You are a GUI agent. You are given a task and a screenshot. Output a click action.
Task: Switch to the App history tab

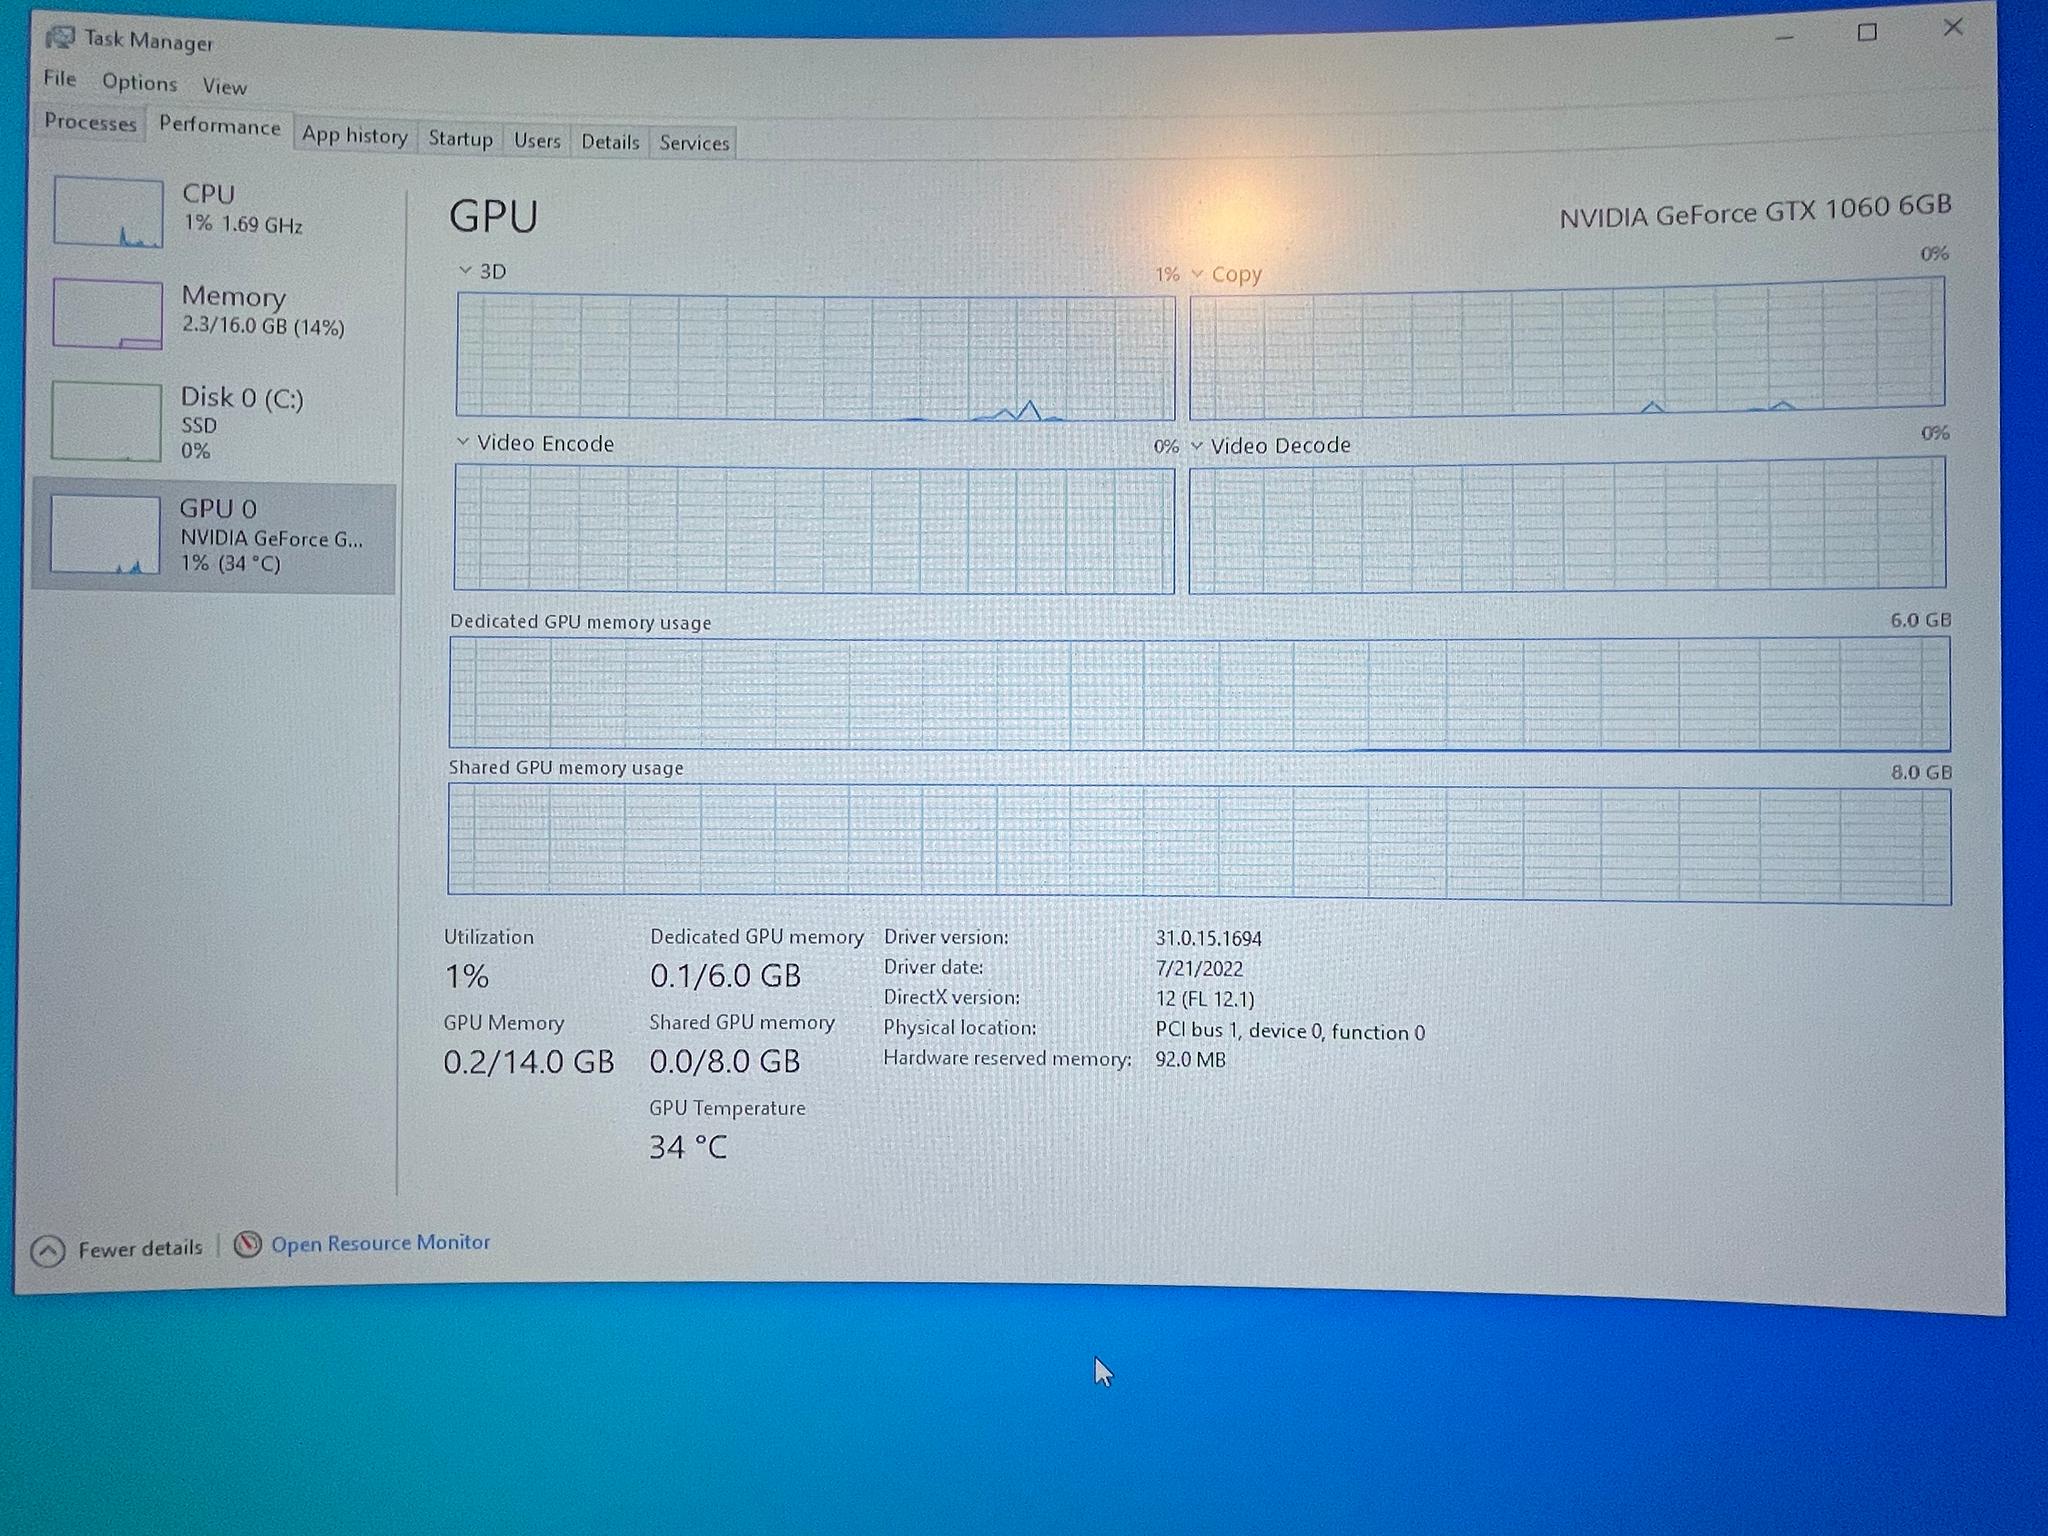354,136
